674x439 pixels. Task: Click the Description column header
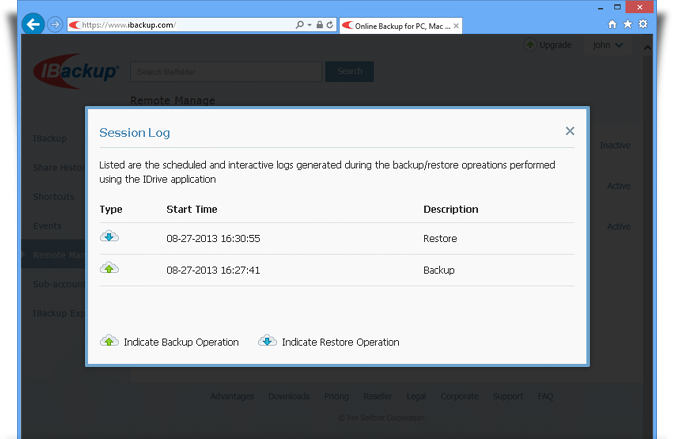pos(450,209)
